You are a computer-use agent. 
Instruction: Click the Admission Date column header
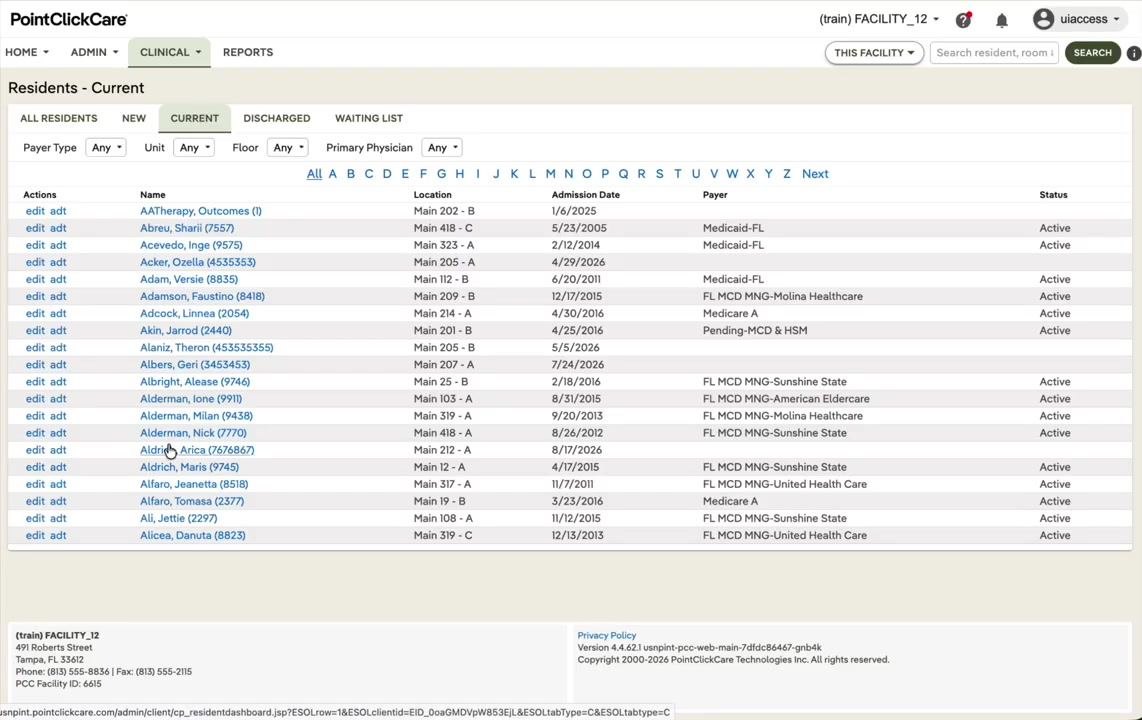[x=586, y=195]
